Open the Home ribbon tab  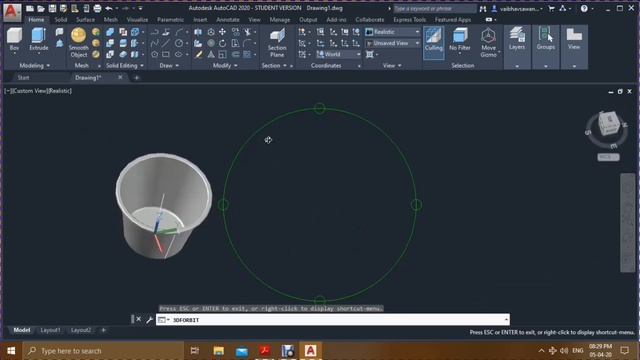pos(36,20)
